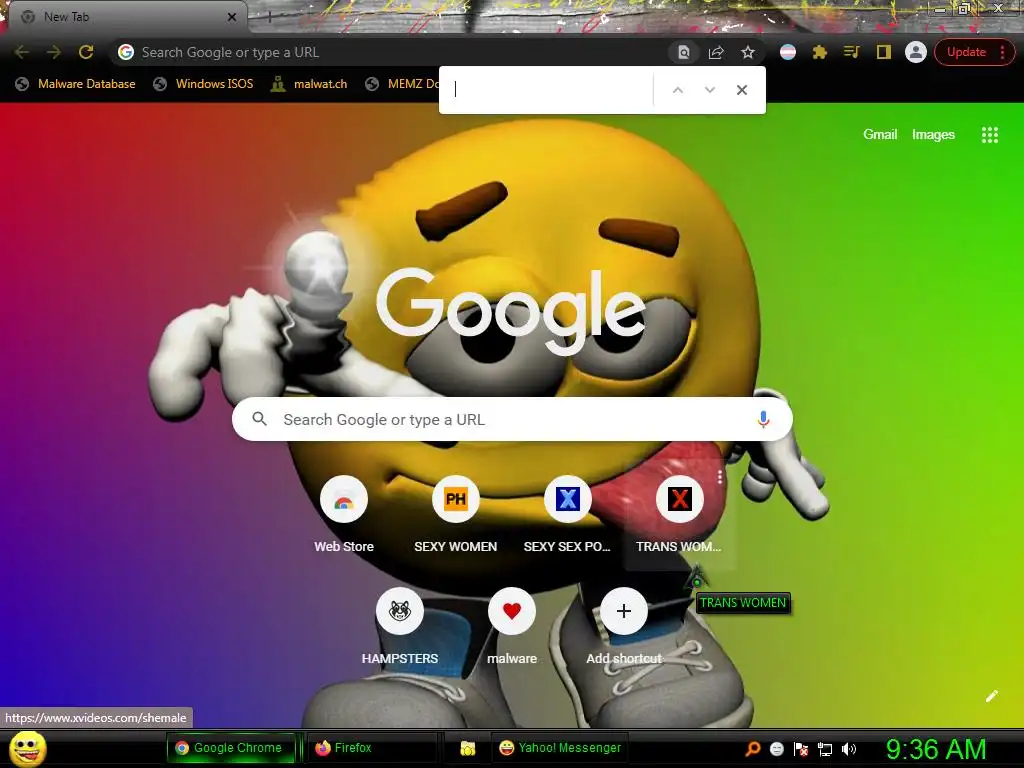The height and width of the screenshot is (768, 1024).
Task: Click the striped flag extension icon
Action: tap(788, 52)
